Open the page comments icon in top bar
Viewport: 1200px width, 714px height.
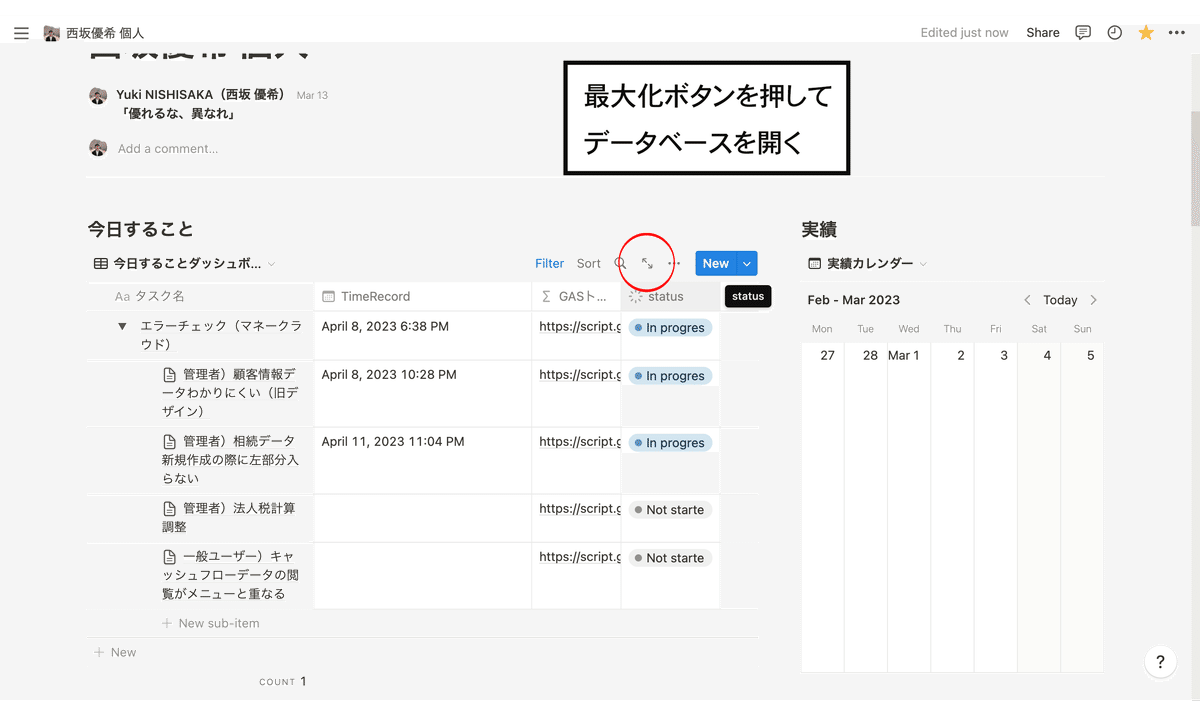(1083, 33)
